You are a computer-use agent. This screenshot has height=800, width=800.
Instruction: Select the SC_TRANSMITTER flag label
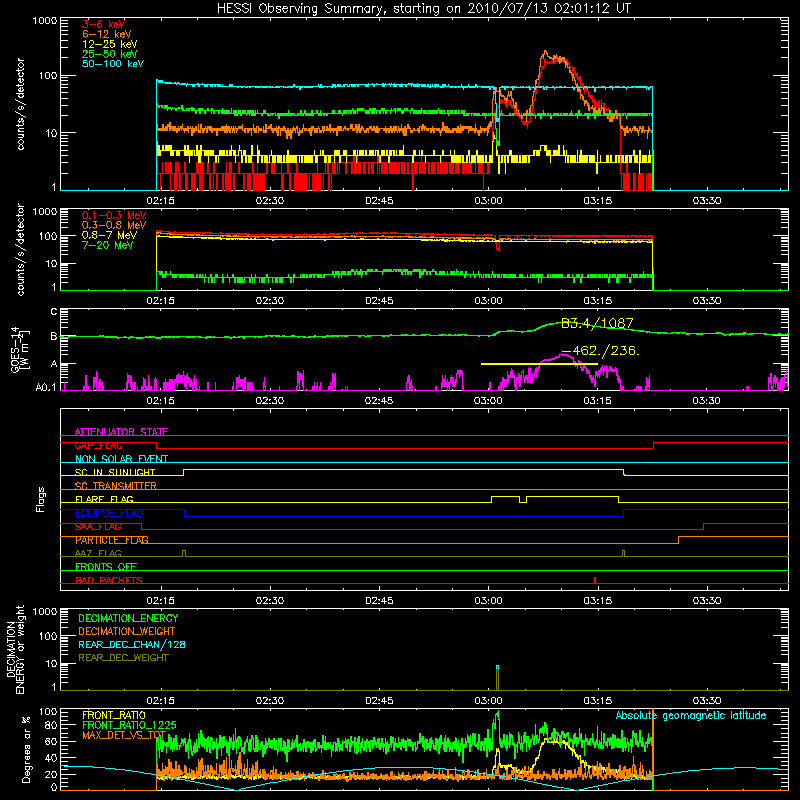(x=115, y=485)
